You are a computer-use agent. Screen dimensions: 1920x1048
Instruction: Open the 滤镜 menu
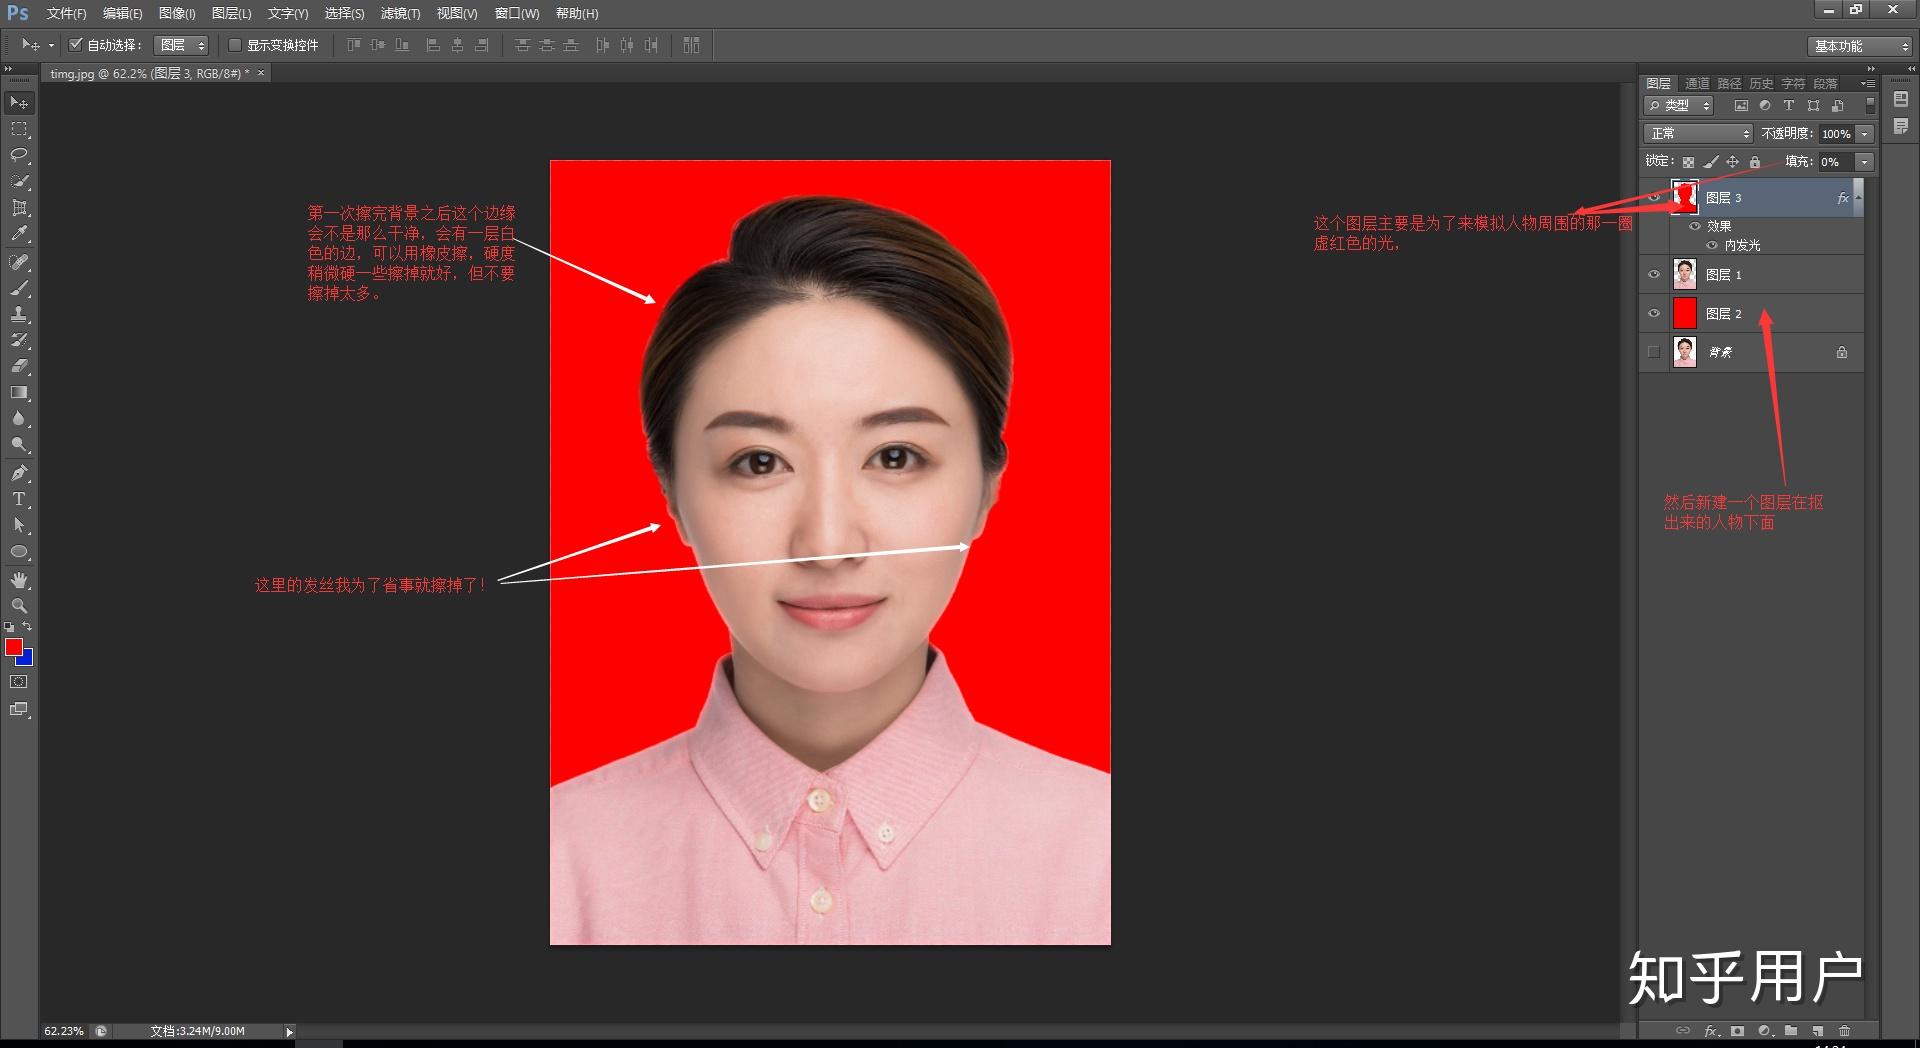tap(398, 13)
